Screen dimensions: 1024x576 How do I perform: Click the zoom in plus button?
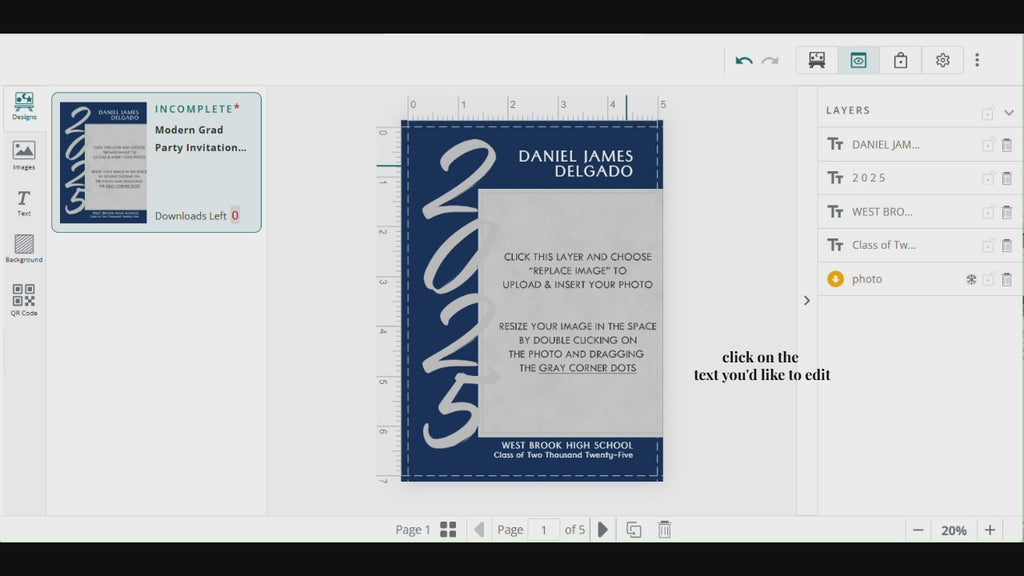pyautogui.click(x=990, y=530)
